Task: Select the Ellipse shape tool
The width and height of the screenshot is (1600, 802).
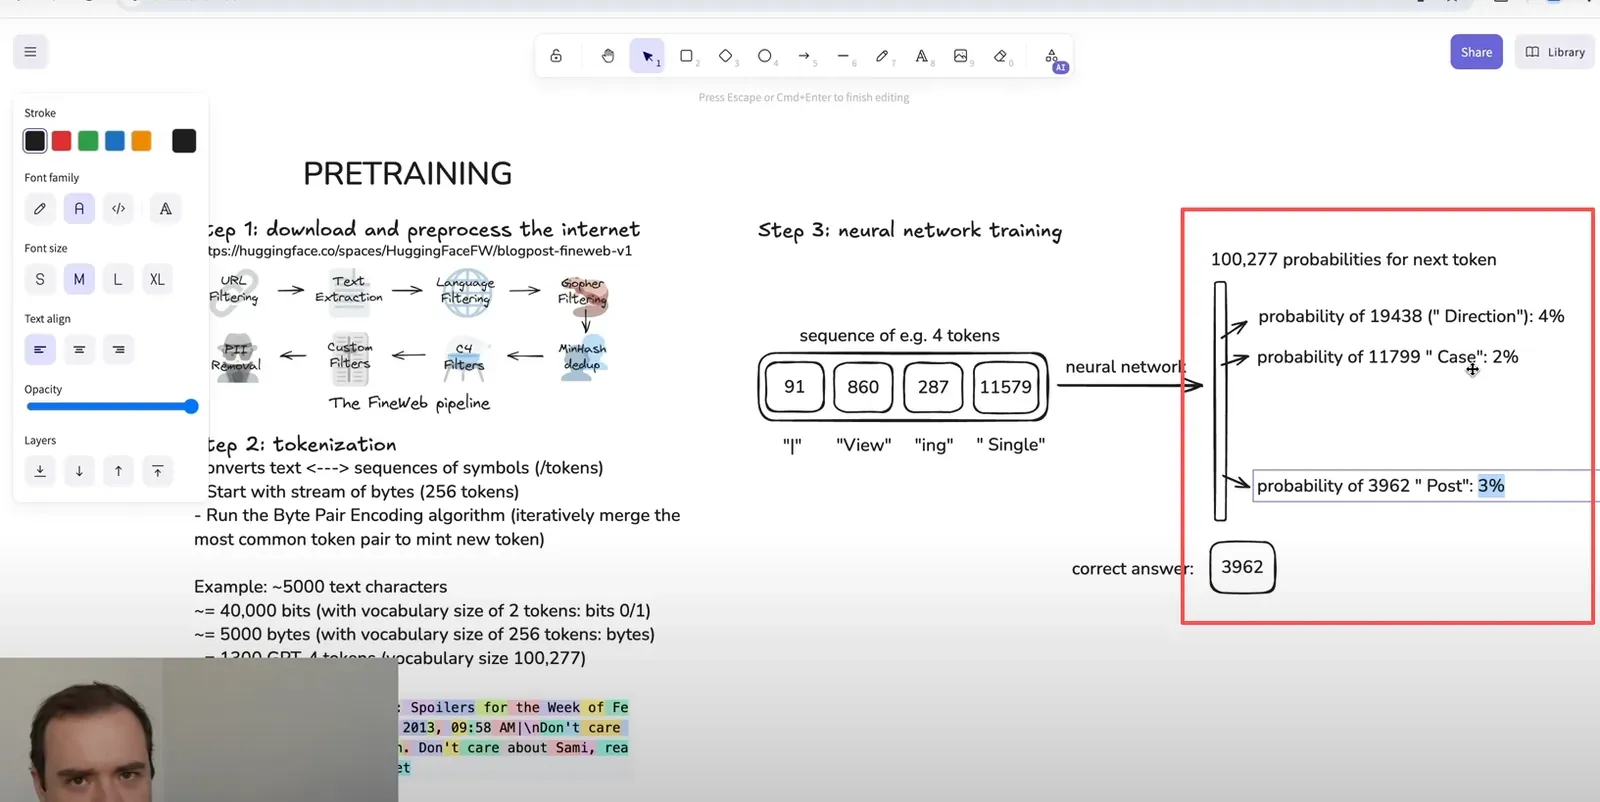Action: pyautogui.click(x=765, y=56)
